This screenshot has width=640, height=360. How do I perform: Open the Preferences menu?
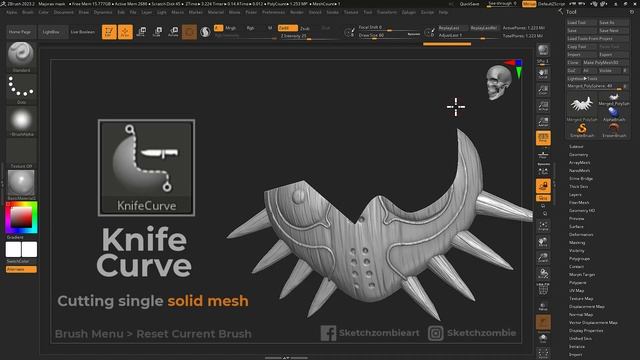(273, 12)
